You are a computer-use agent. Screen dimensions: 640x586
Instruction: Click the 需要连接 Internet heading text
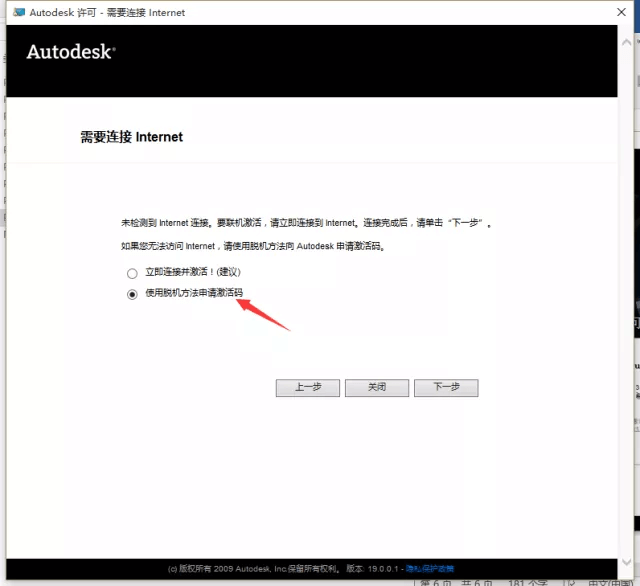131,137
